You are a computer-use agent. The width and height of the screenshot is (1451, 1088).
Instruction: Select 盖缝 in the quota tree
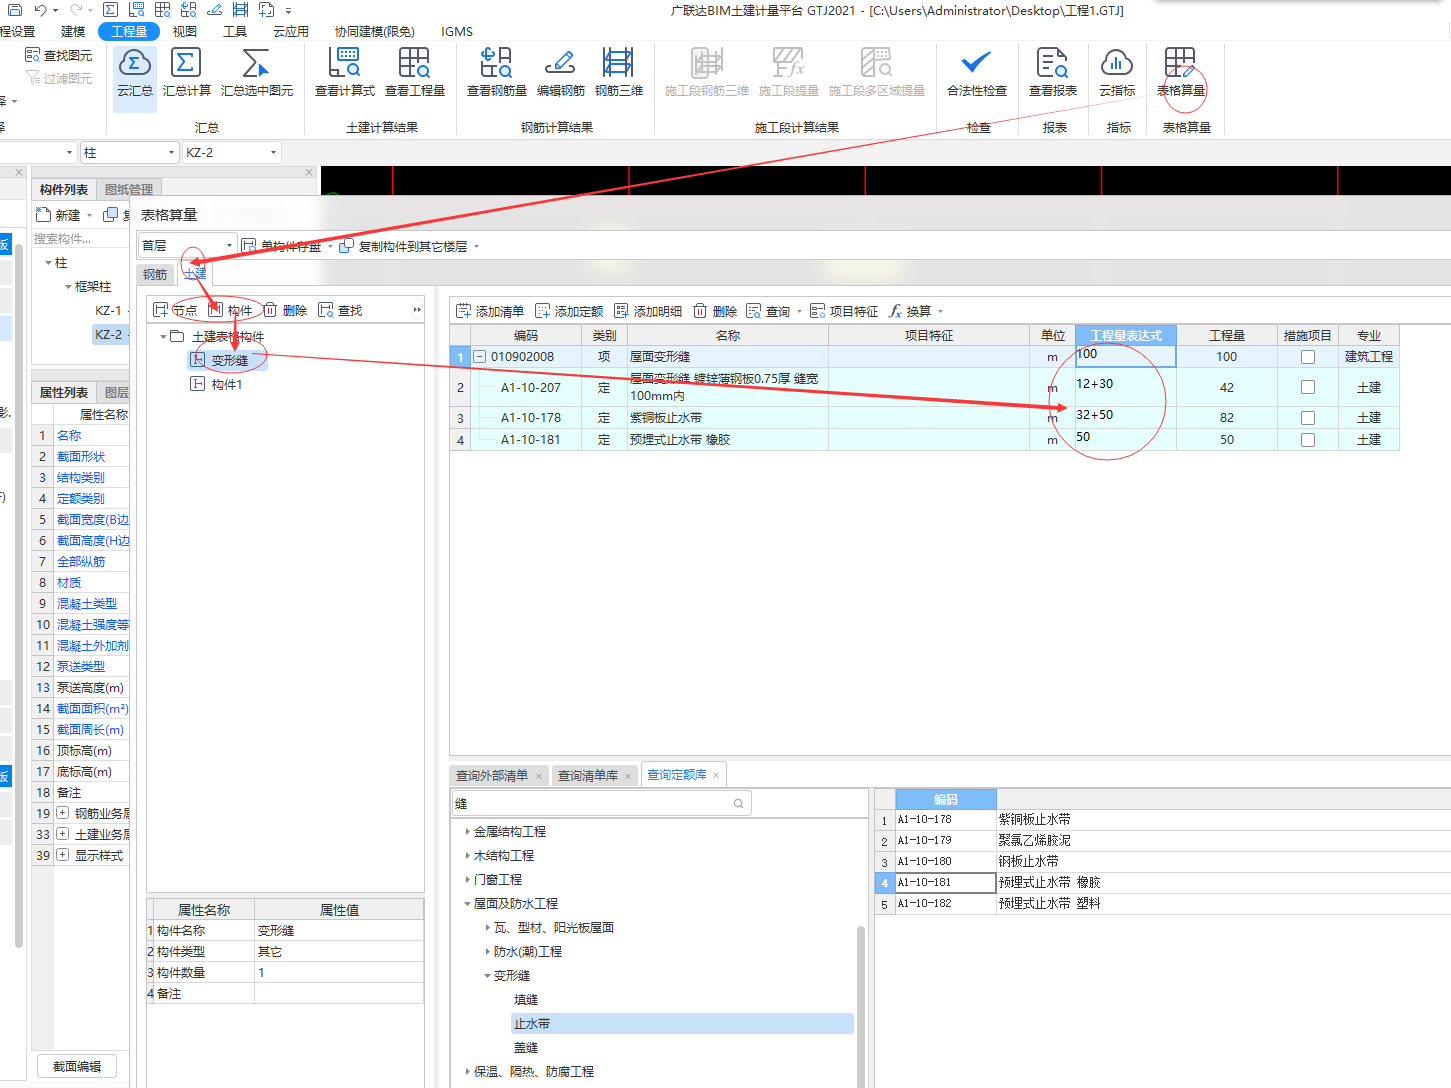click(x=526, y=1048)
